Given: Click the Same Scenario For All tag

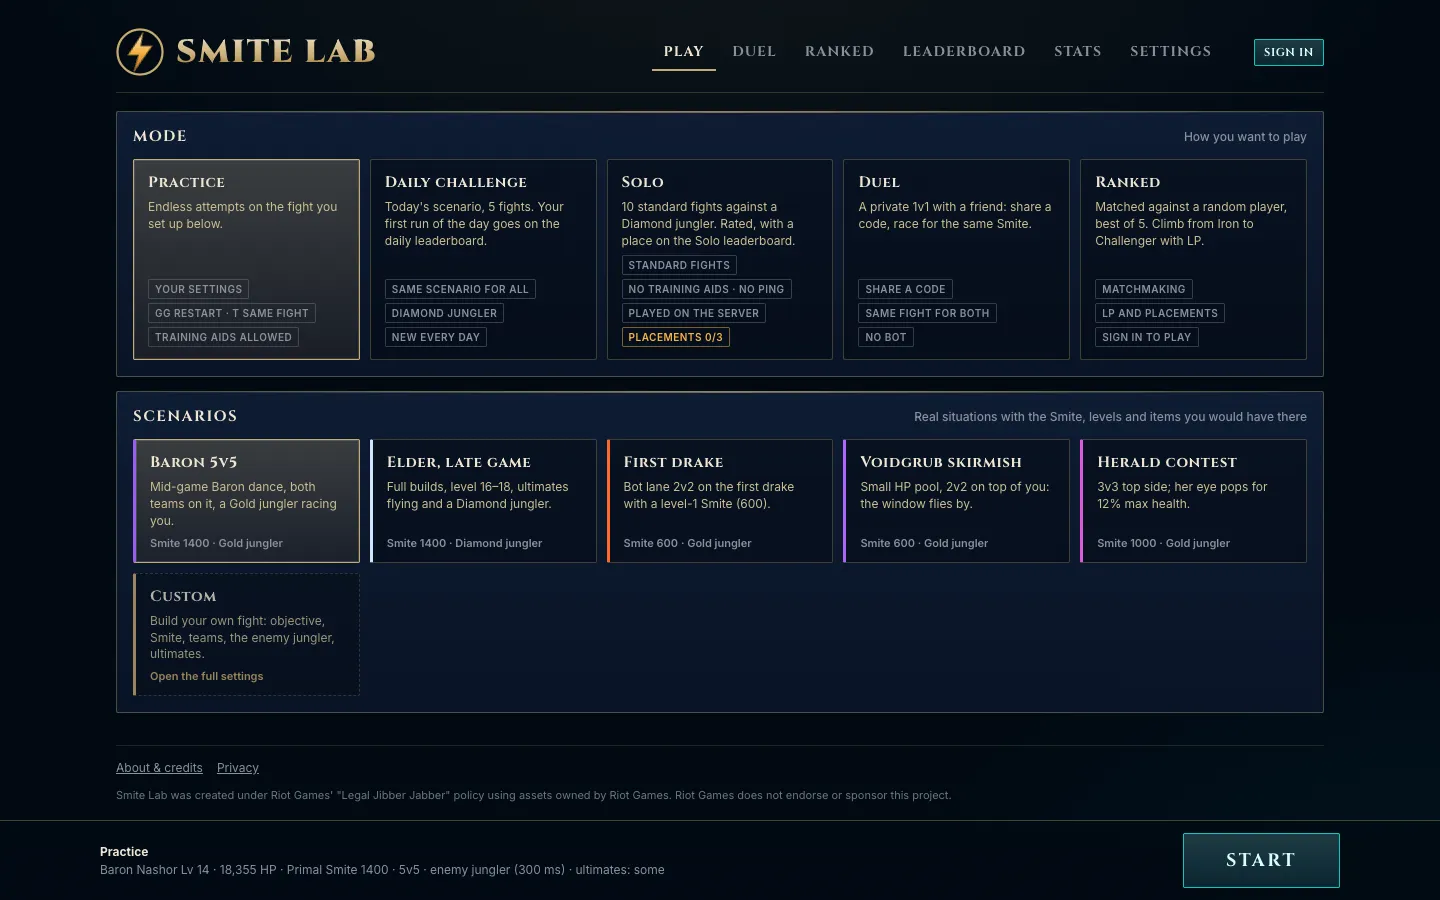Looking at the screenshot, I should 460,289.
